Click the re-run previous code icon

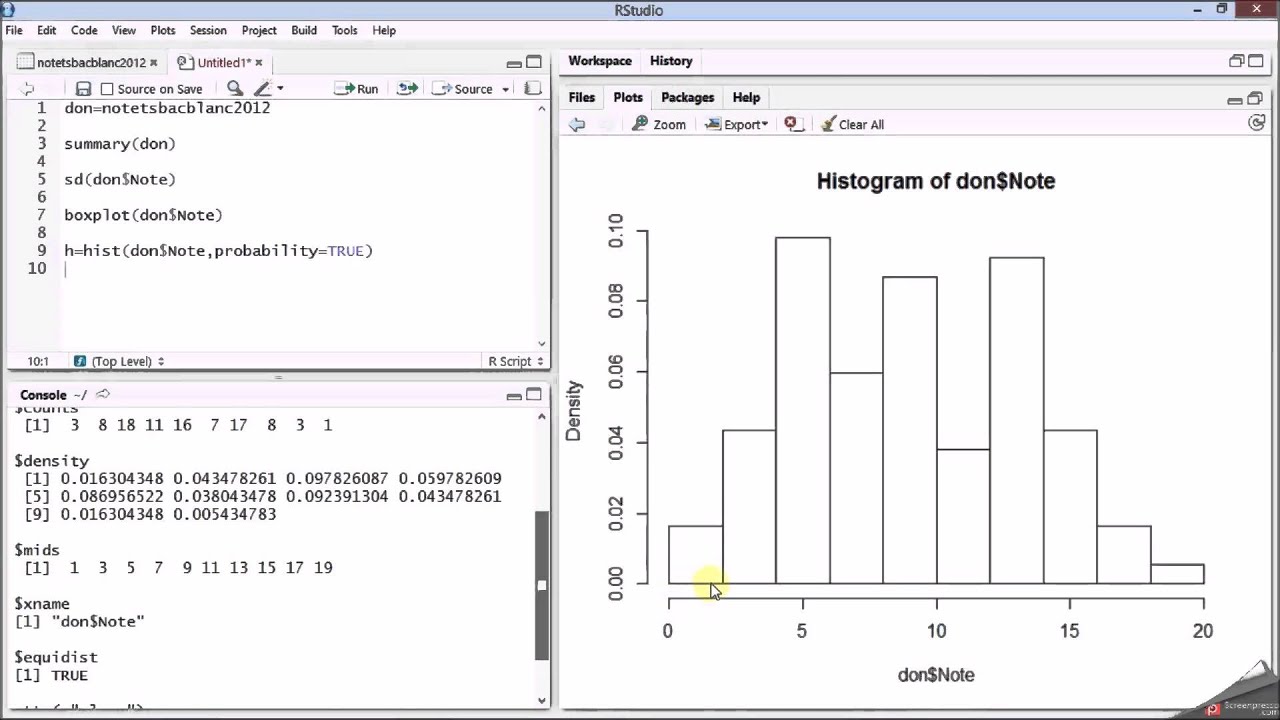(407, 89)
